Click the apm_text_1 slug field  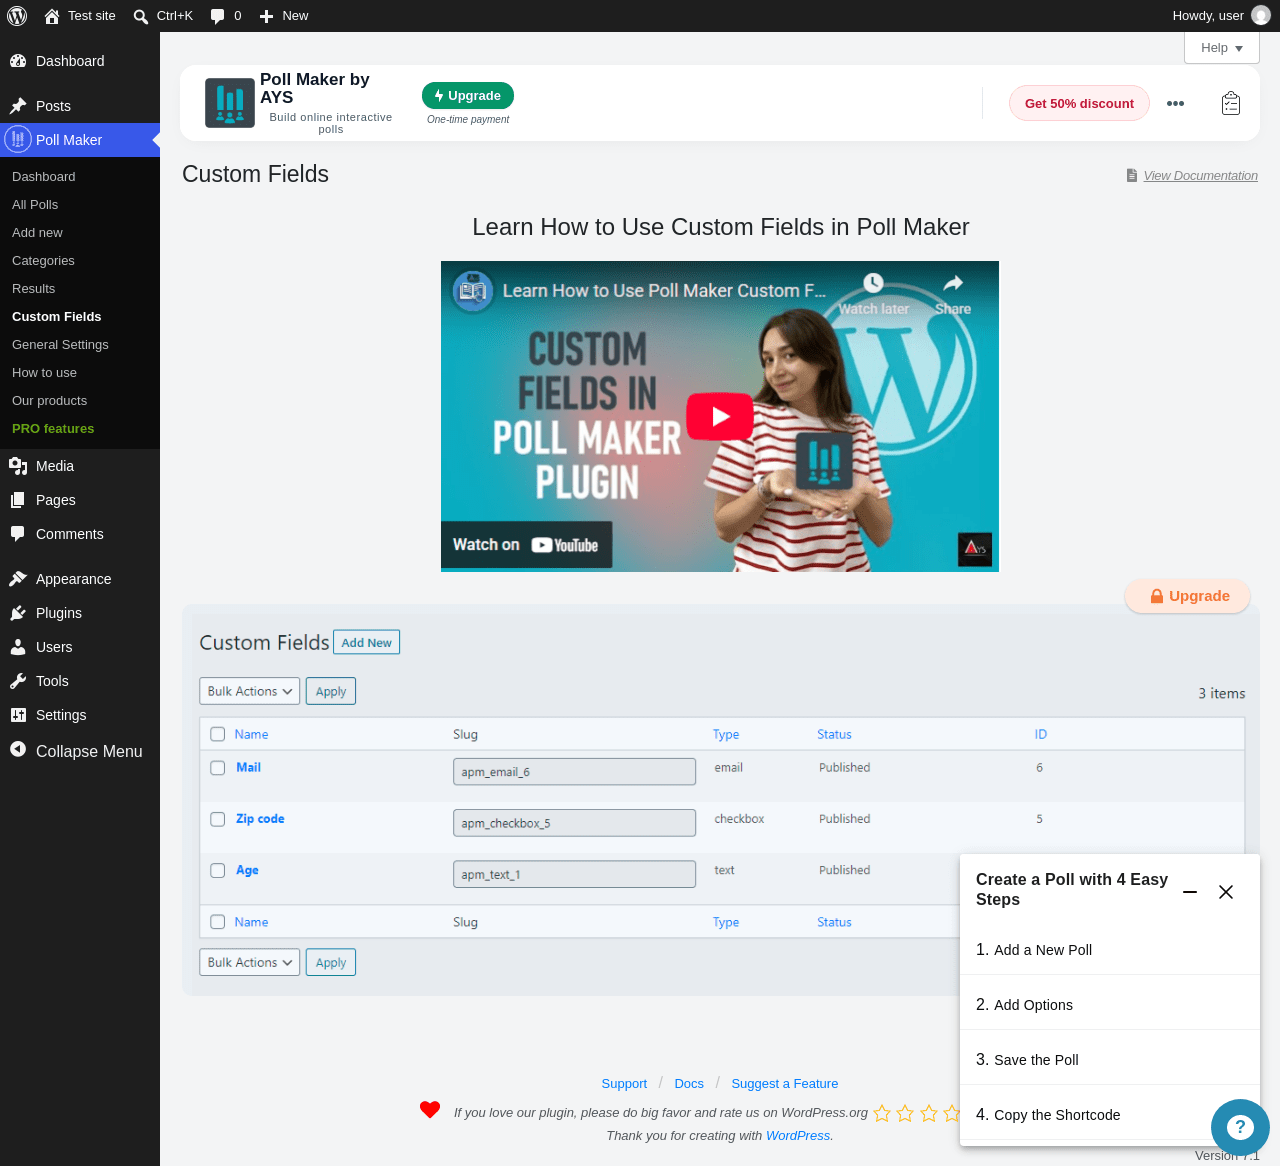click(574, 874)
